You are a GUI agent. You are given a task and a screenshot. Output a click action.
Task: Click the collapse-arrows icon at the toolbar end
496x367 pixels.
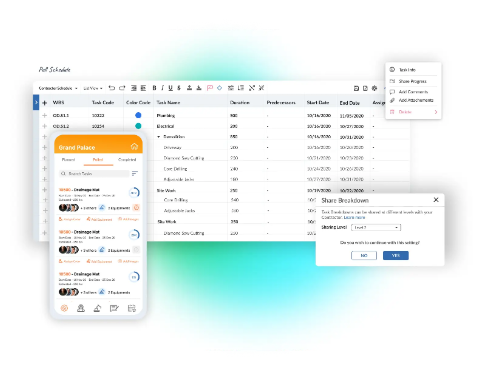point(261,88)
